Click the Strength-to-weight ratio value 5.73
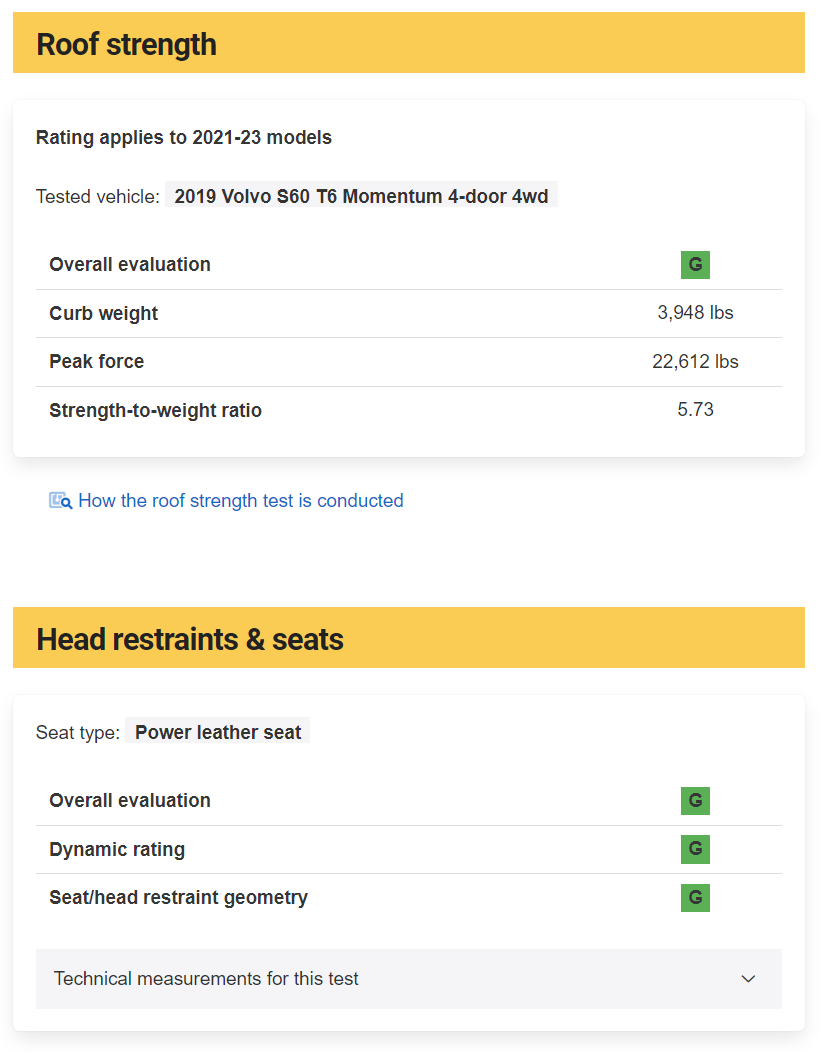The width and height of the screenshot is (824, 1052). click(x=695, y=409)
